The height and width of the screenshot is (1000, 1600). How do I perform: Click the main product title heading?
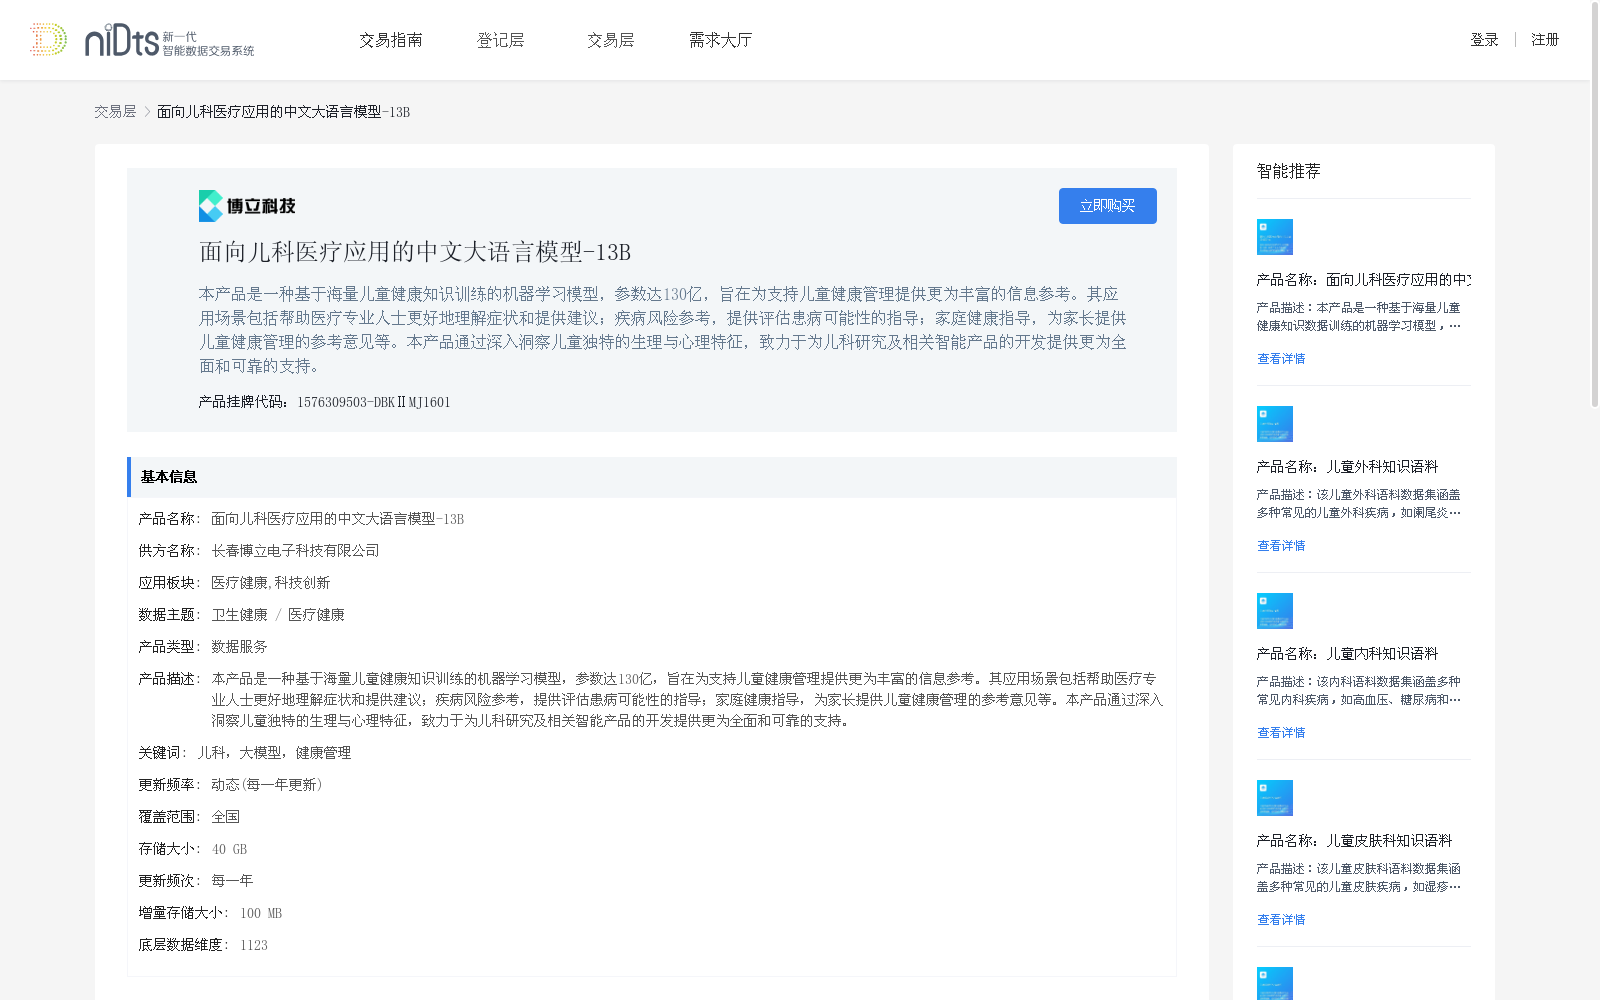pyautogui.click(x=415, y=252)
